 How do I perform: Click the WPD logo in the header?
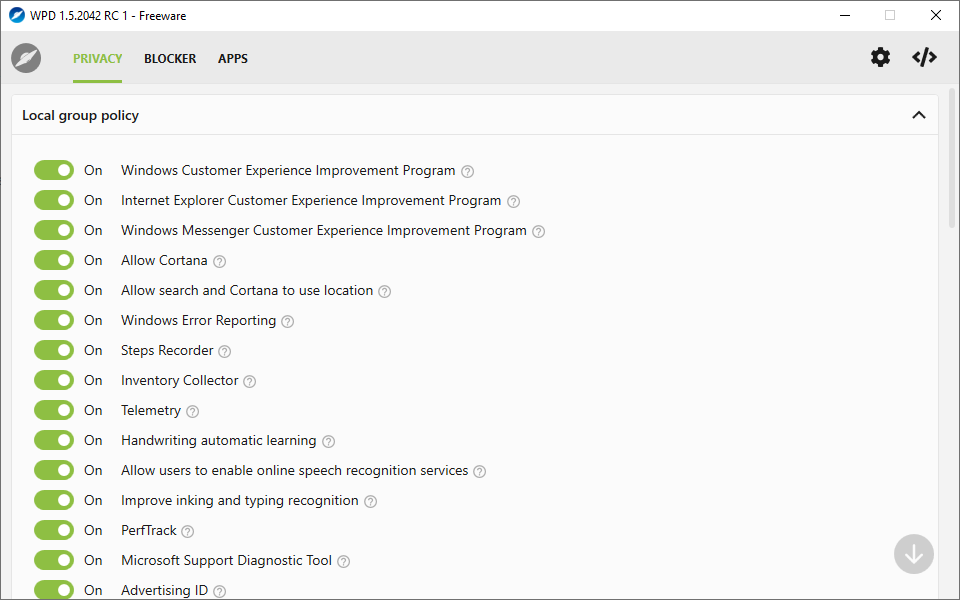pos(26,58)
